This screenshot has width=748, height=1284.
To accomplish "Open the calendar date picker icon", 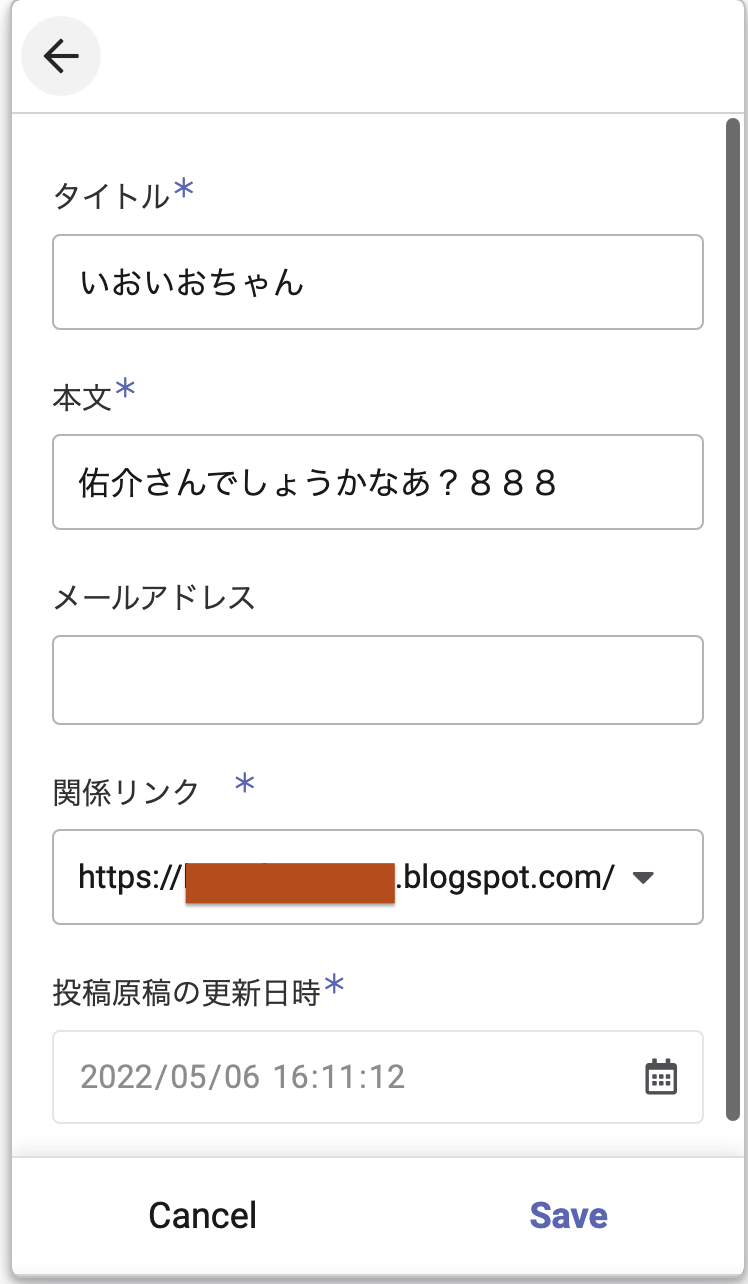I will [x=661, y=1077].
